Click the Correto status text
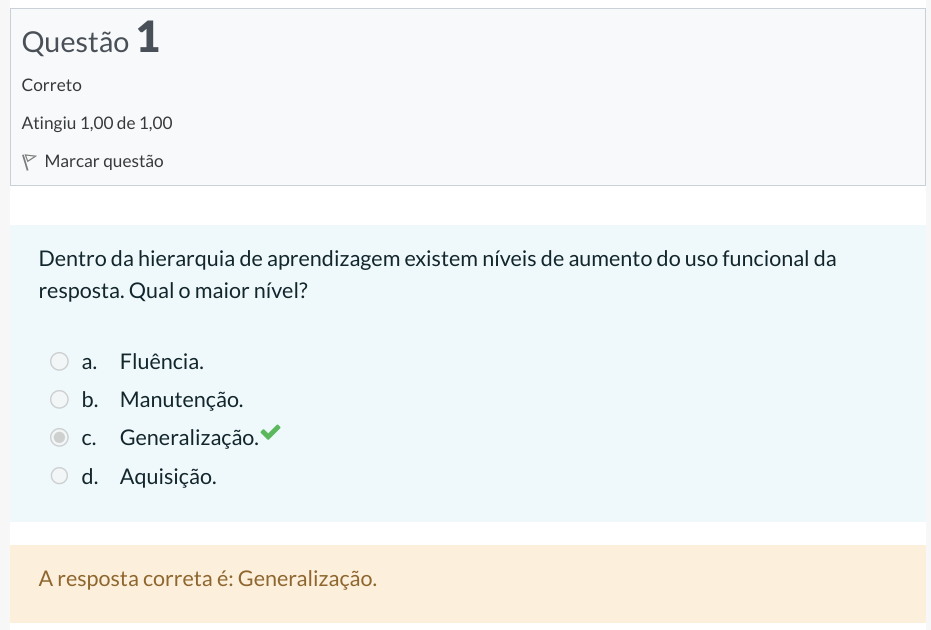Viewport: 931px width, 630px height. click(52, 85)
